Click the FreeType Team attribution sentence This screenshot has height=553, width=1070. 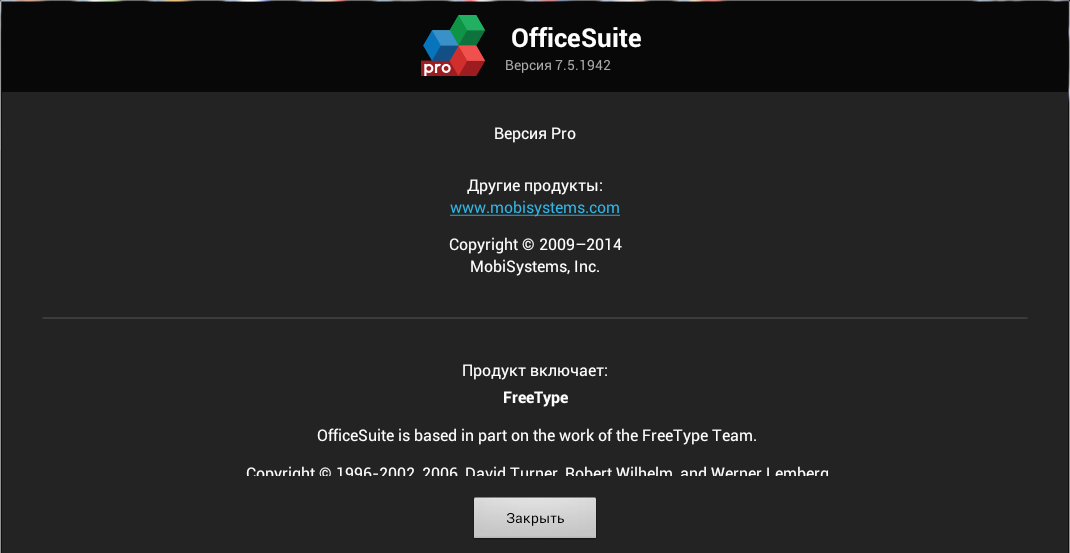coord(535,436)
